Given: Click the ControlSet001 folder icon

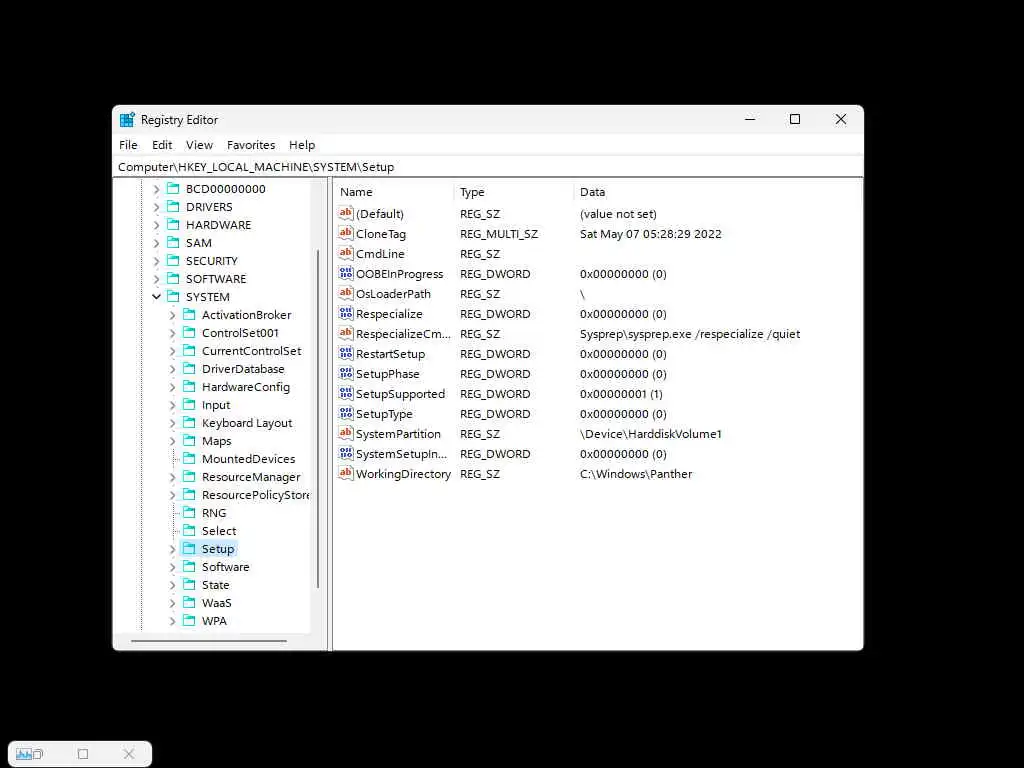Looking at the screenshot, I should tap(189, 332).
